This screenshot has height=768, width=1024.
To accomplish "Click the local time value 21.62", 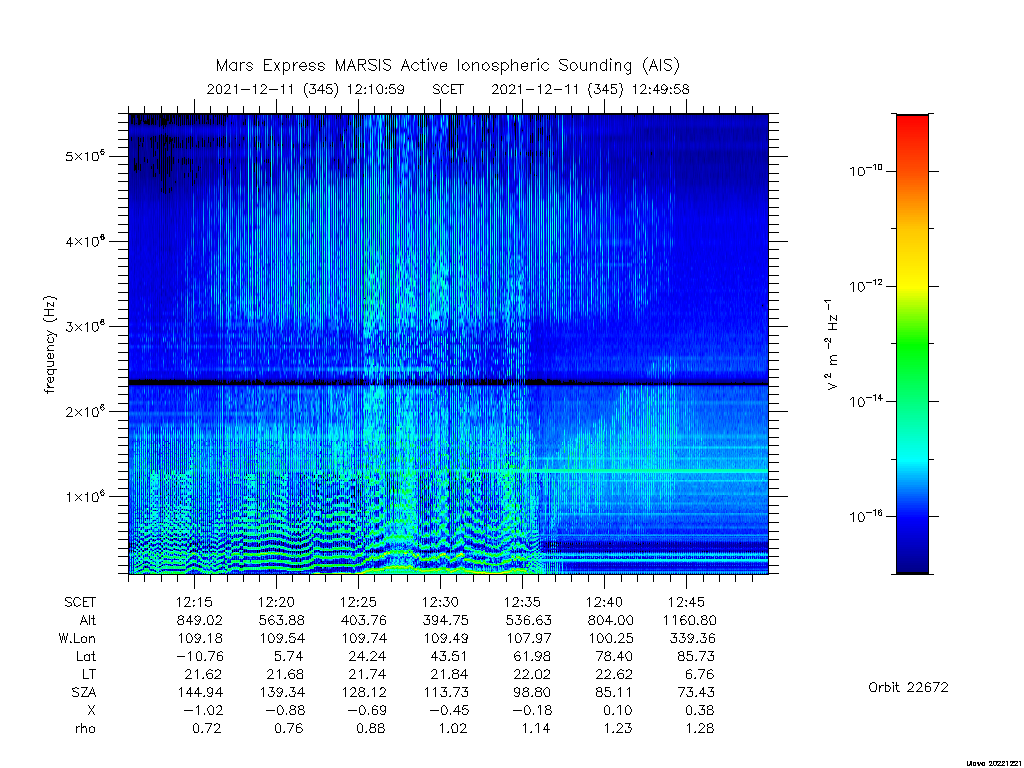I will pyautogui.click(x=204, y=674).
